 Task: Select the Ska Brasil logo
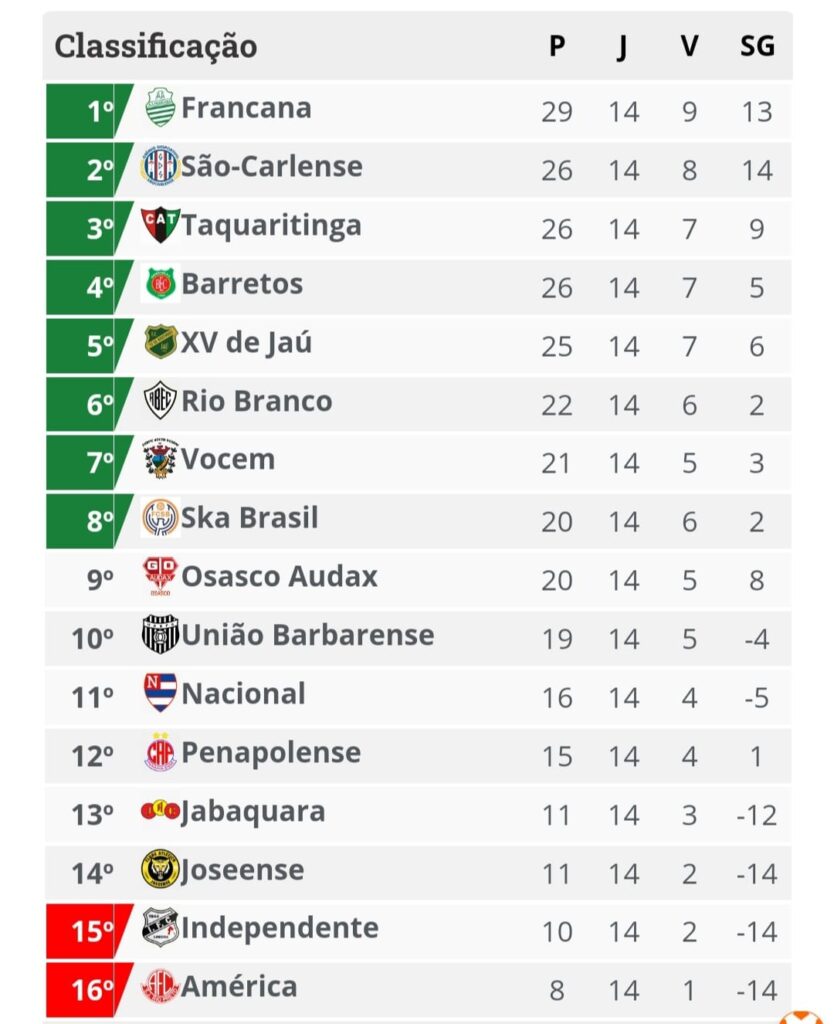pyautogui.click(x=160, y=517)
